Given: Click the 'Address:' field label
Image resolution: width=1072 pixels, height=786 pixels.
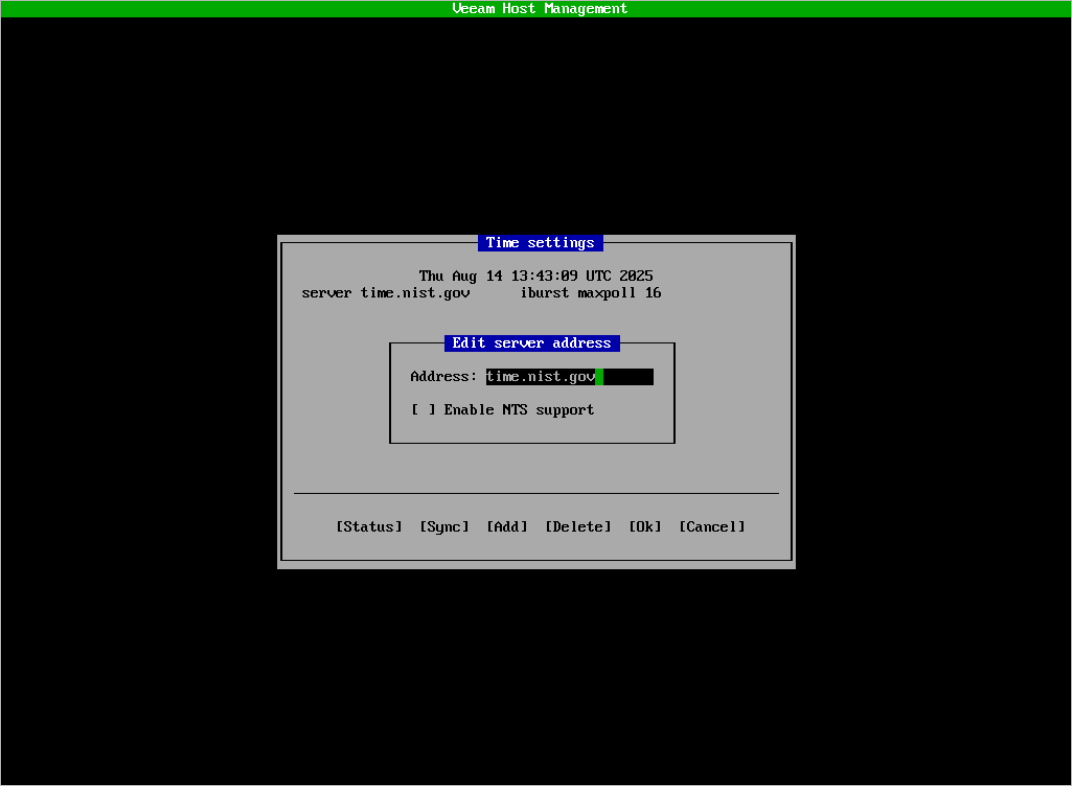Looking at the screenshot, I should click(444, 377).
